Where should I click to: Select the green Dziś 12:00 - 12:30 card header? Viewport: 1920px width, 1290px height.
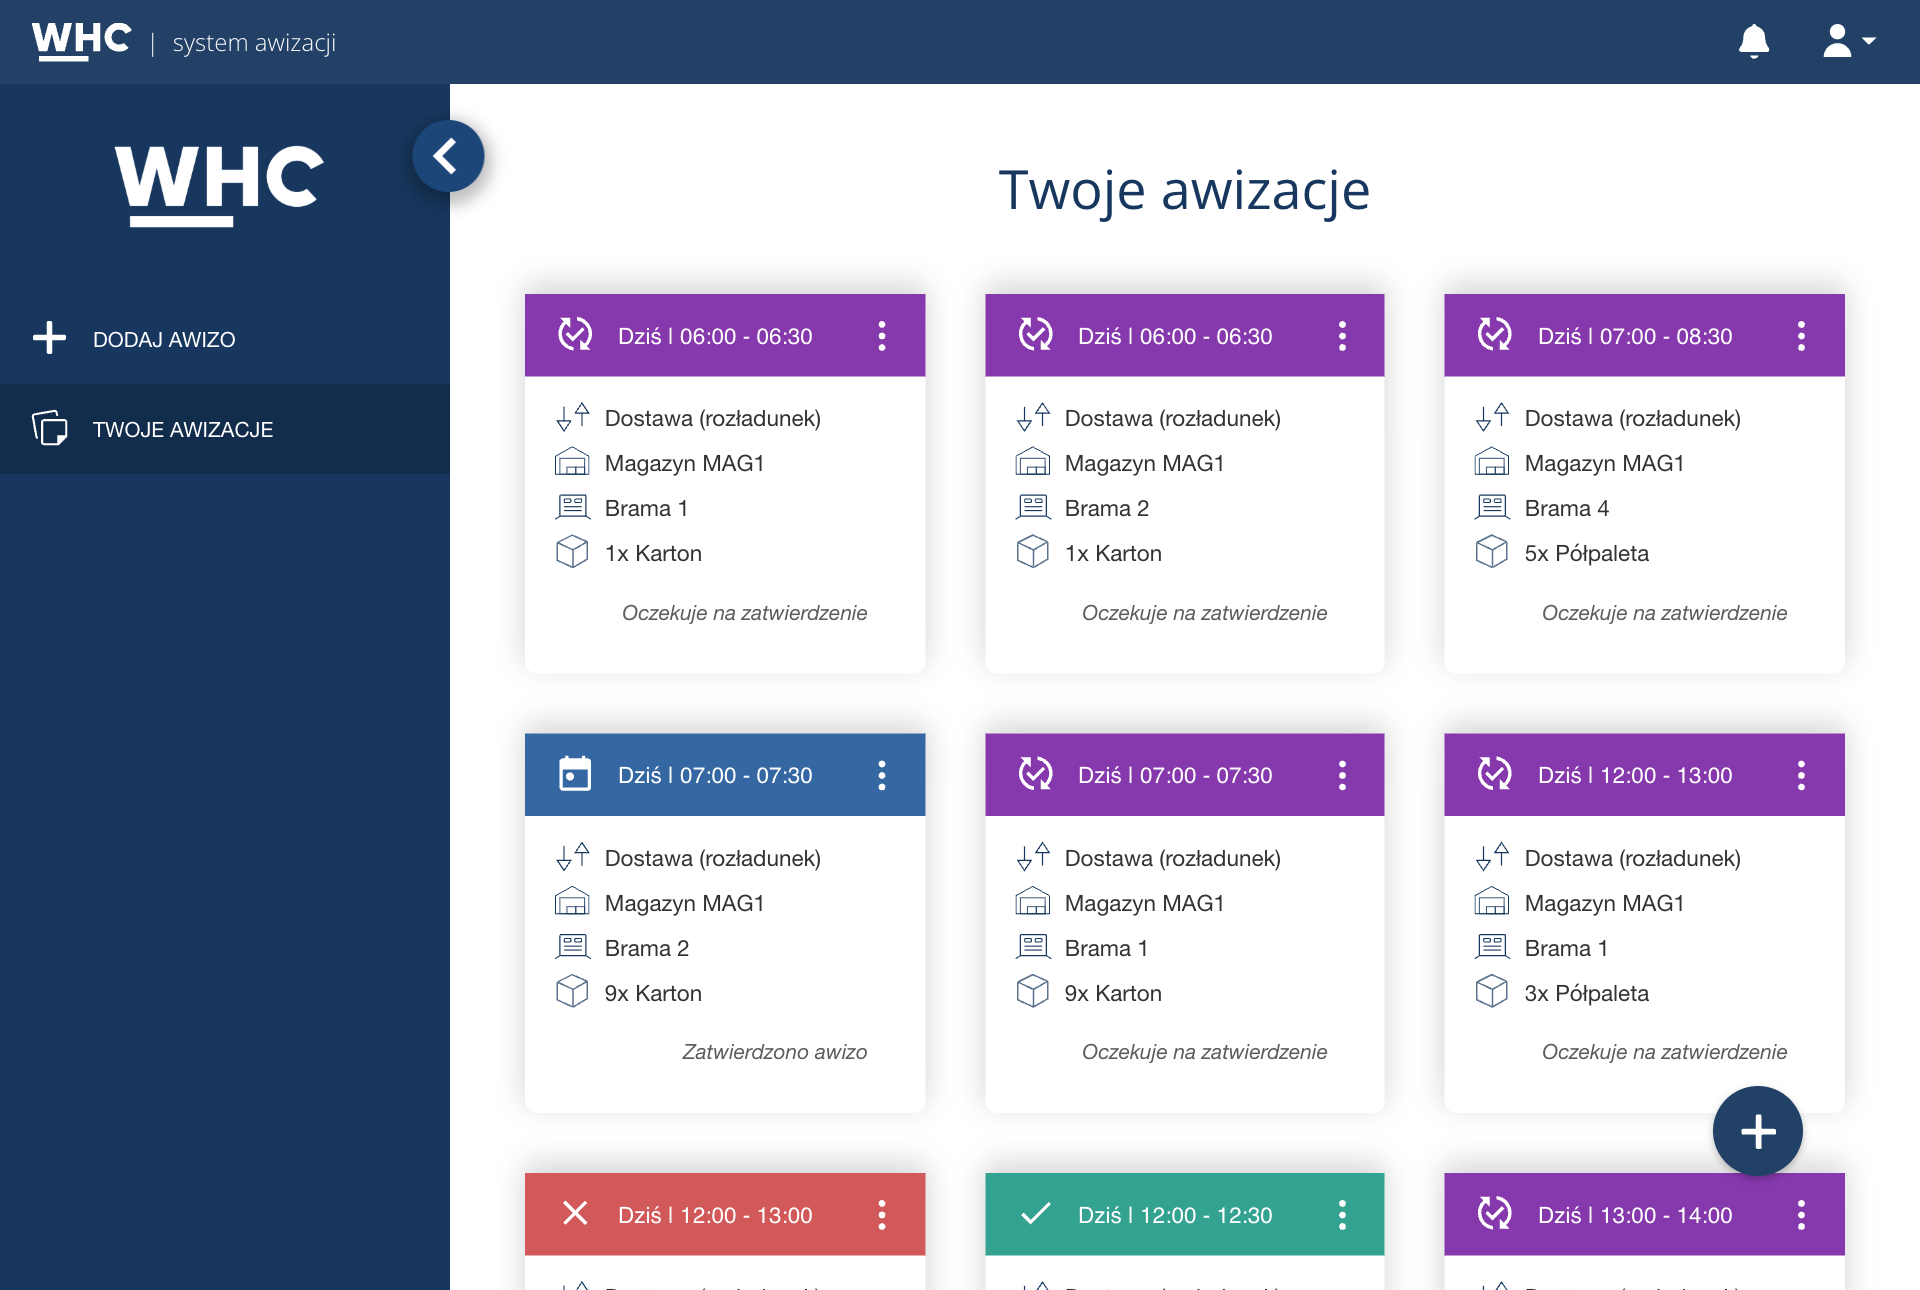[x=1184, y=1214]
